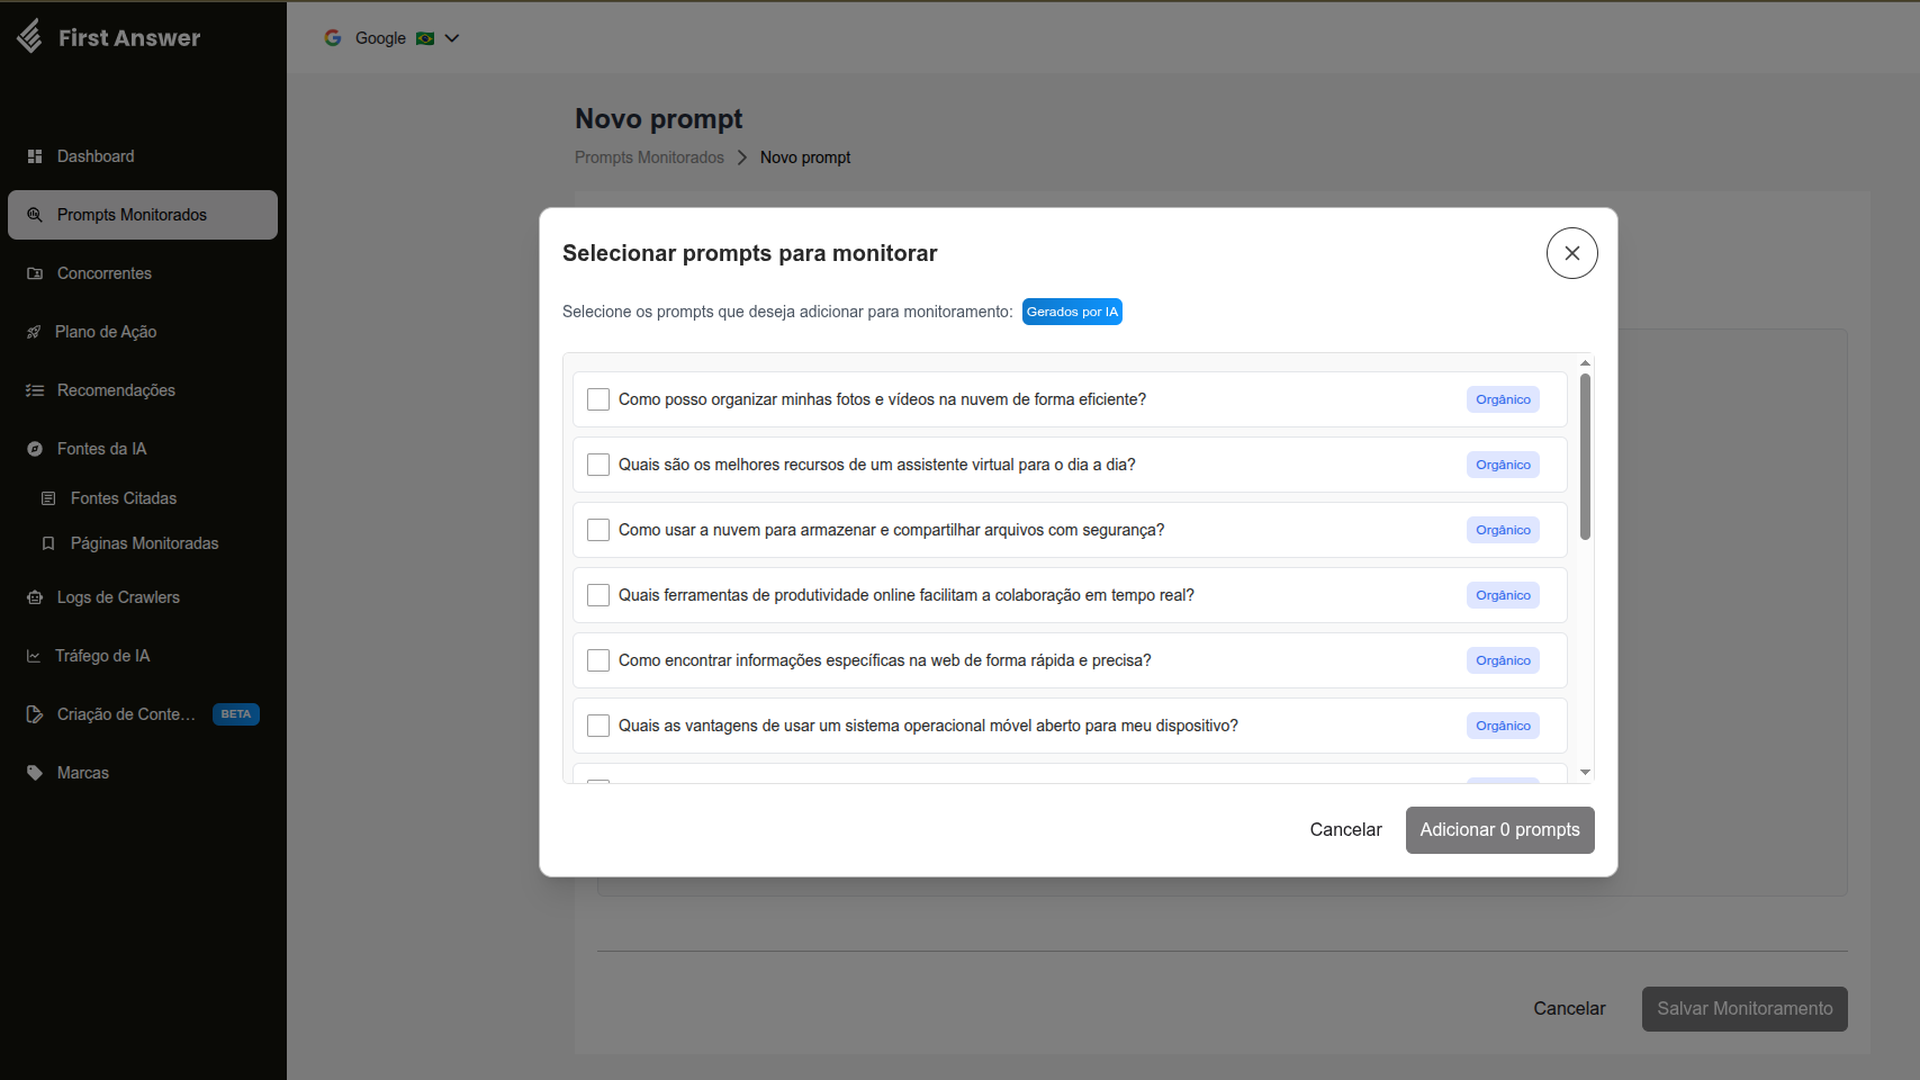The image size is (1920, 1080).
Task: Click the prompts list scrollbar thumb
Action: coord(1585,457)
